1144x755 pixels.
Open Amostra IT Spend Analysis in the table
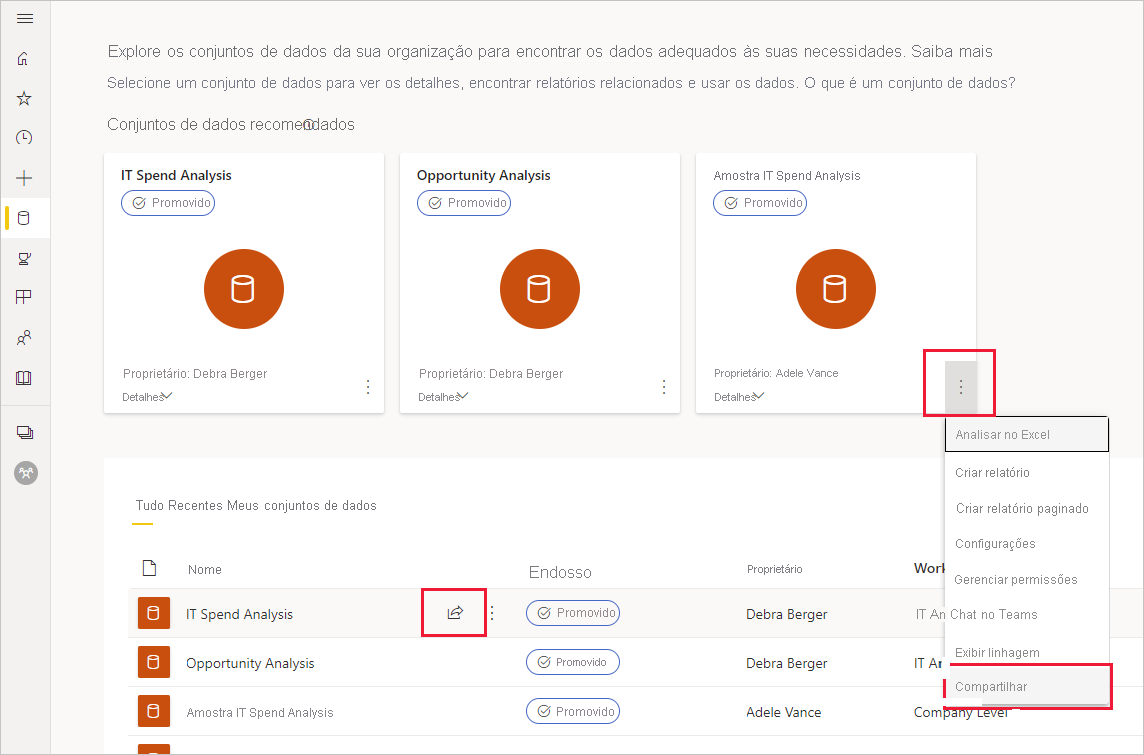(260, 713)
